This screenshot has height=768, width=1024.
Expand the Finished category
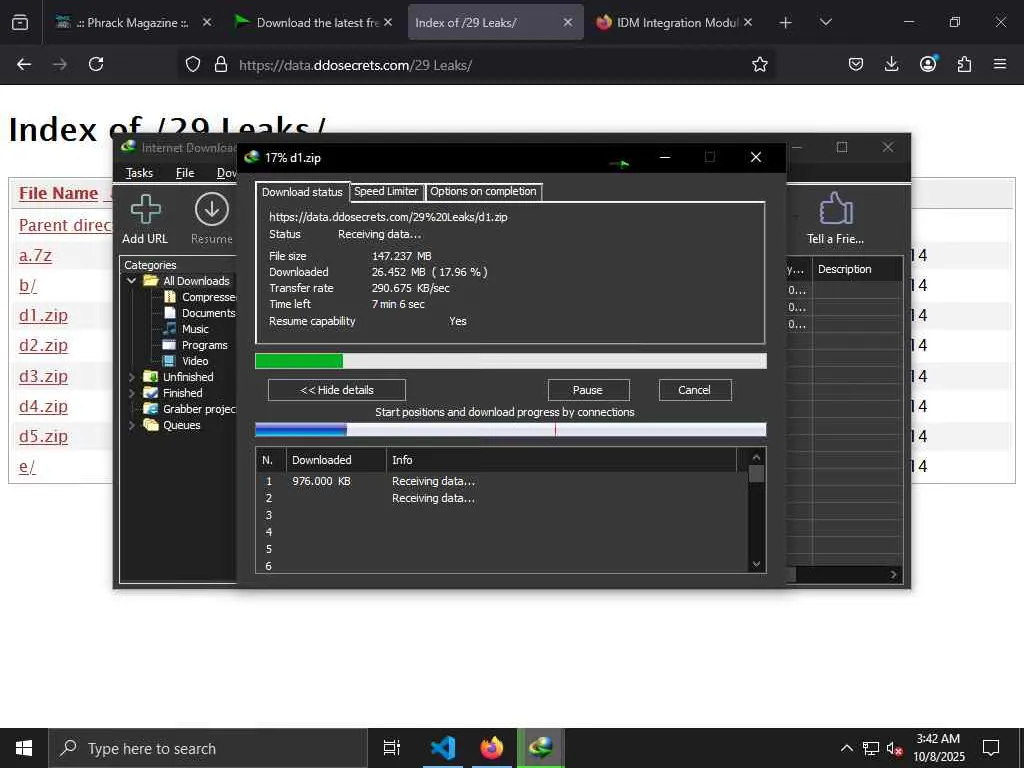[x=131, y=393]
